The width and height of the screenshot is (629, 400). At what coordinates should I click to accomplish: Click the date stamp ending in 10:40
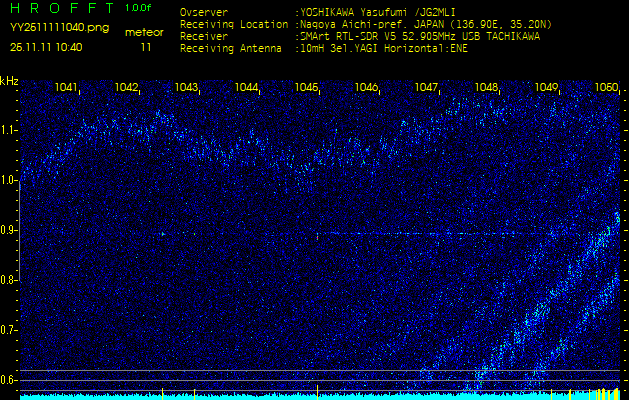[46, 47]
